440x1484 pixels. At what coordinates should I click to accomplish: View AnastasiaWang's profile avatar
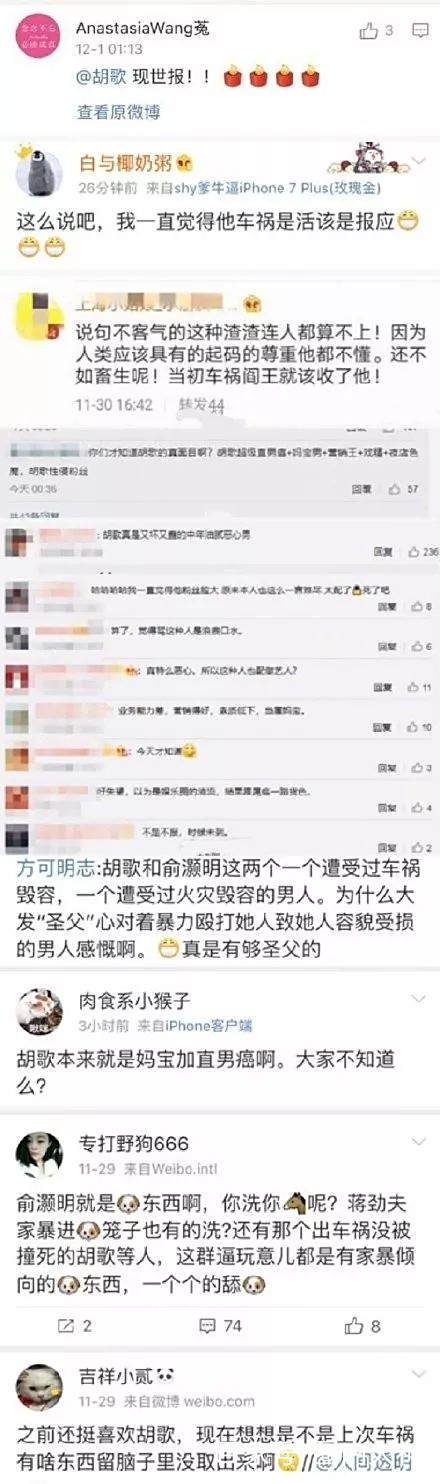click(39, 38)
